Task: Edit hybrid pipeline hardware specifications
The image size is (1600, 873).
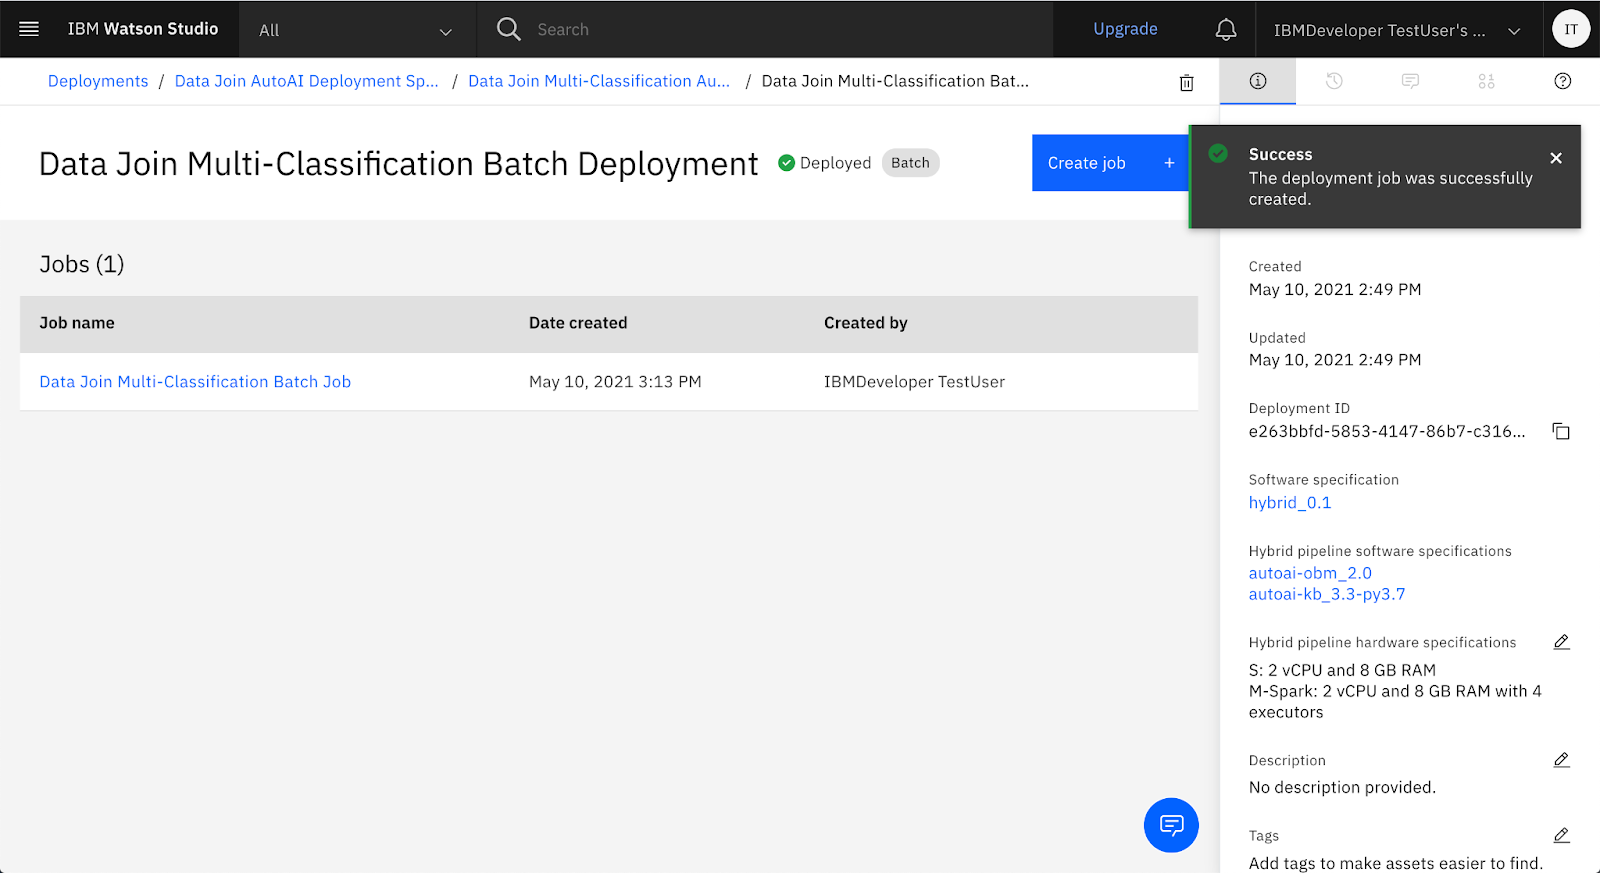Action: click(x=1560, y=642)
